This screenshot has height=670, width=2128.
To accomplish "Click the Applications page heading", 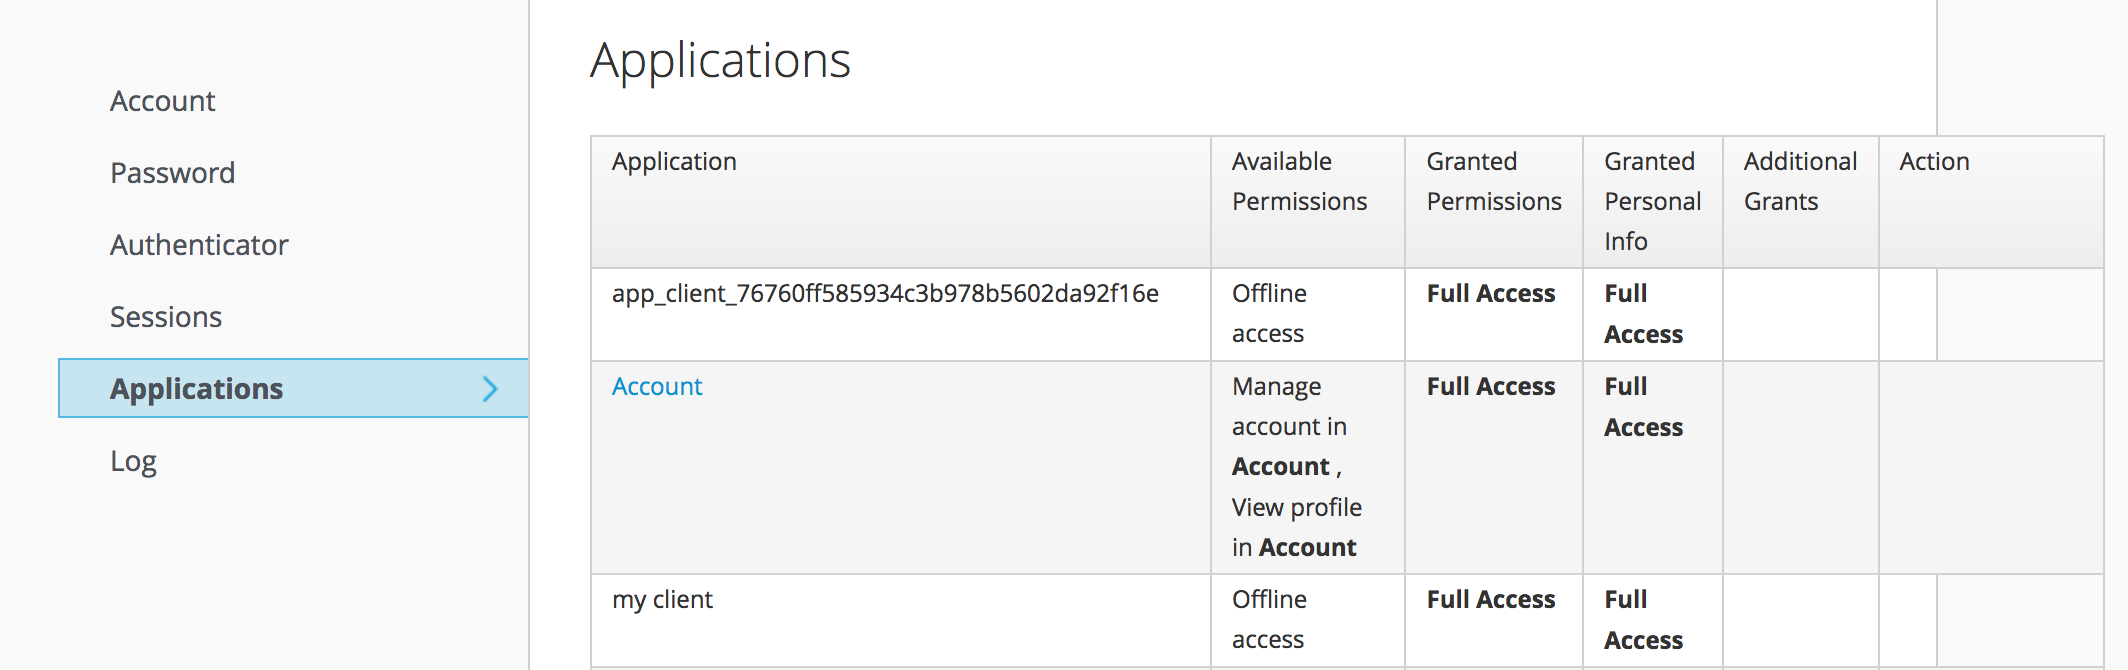I will (720, 61).
